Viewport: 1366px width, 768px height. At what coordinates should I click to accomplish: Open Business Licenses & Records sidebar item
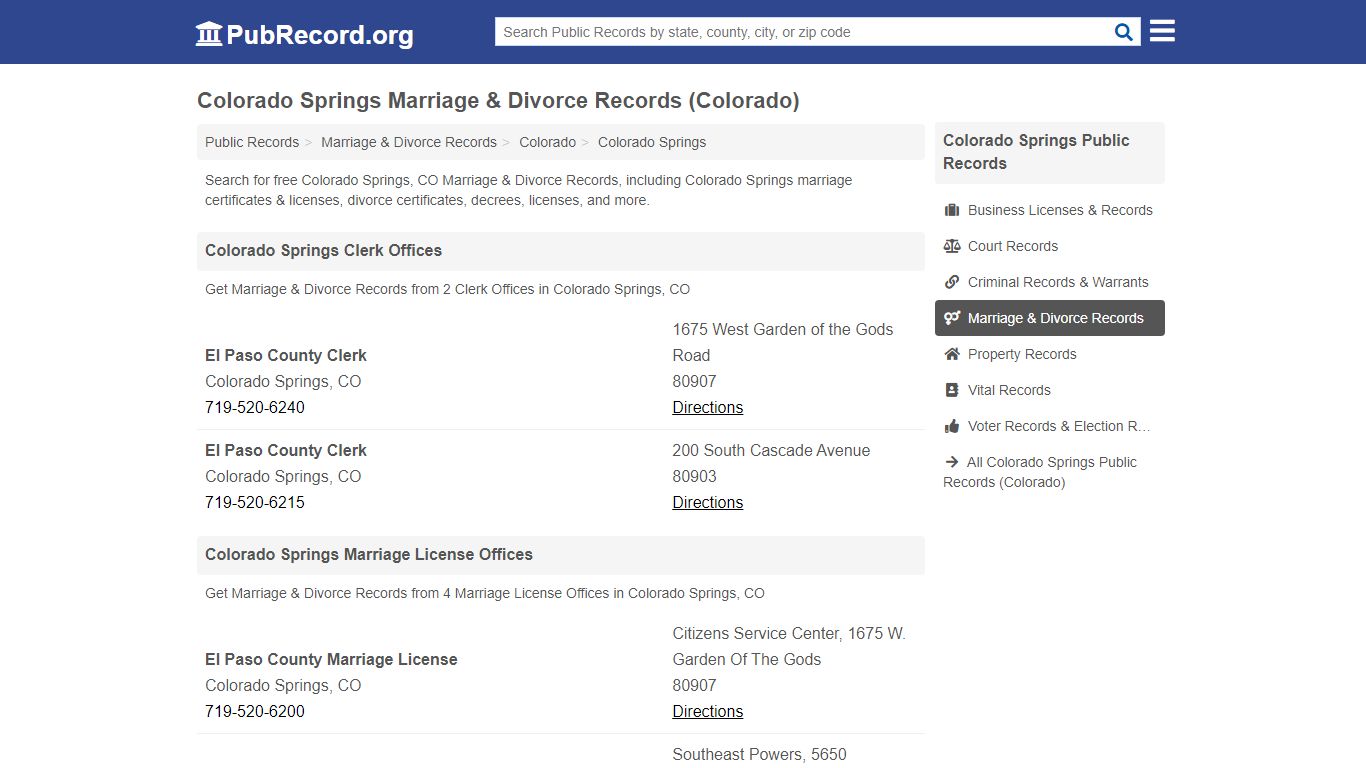[1050, 210]
